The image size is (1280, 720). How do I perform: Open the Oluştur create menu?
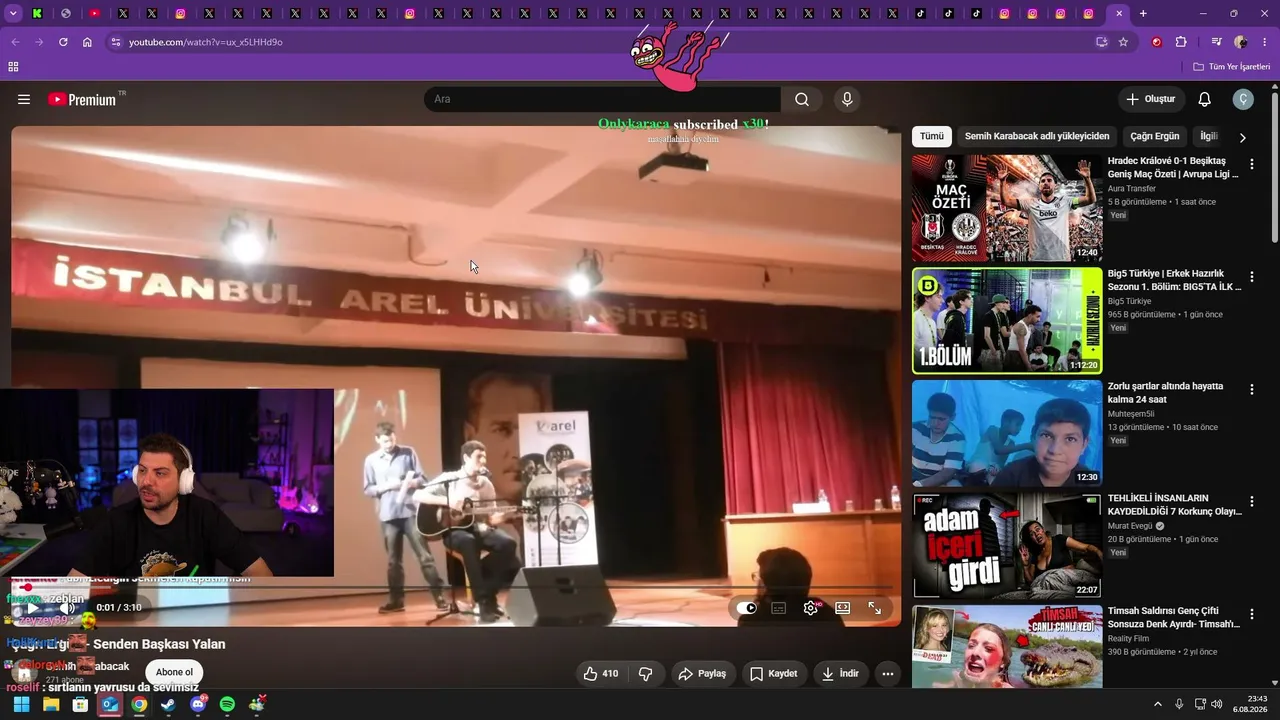pyautogui.click(x=1151, y=99)
